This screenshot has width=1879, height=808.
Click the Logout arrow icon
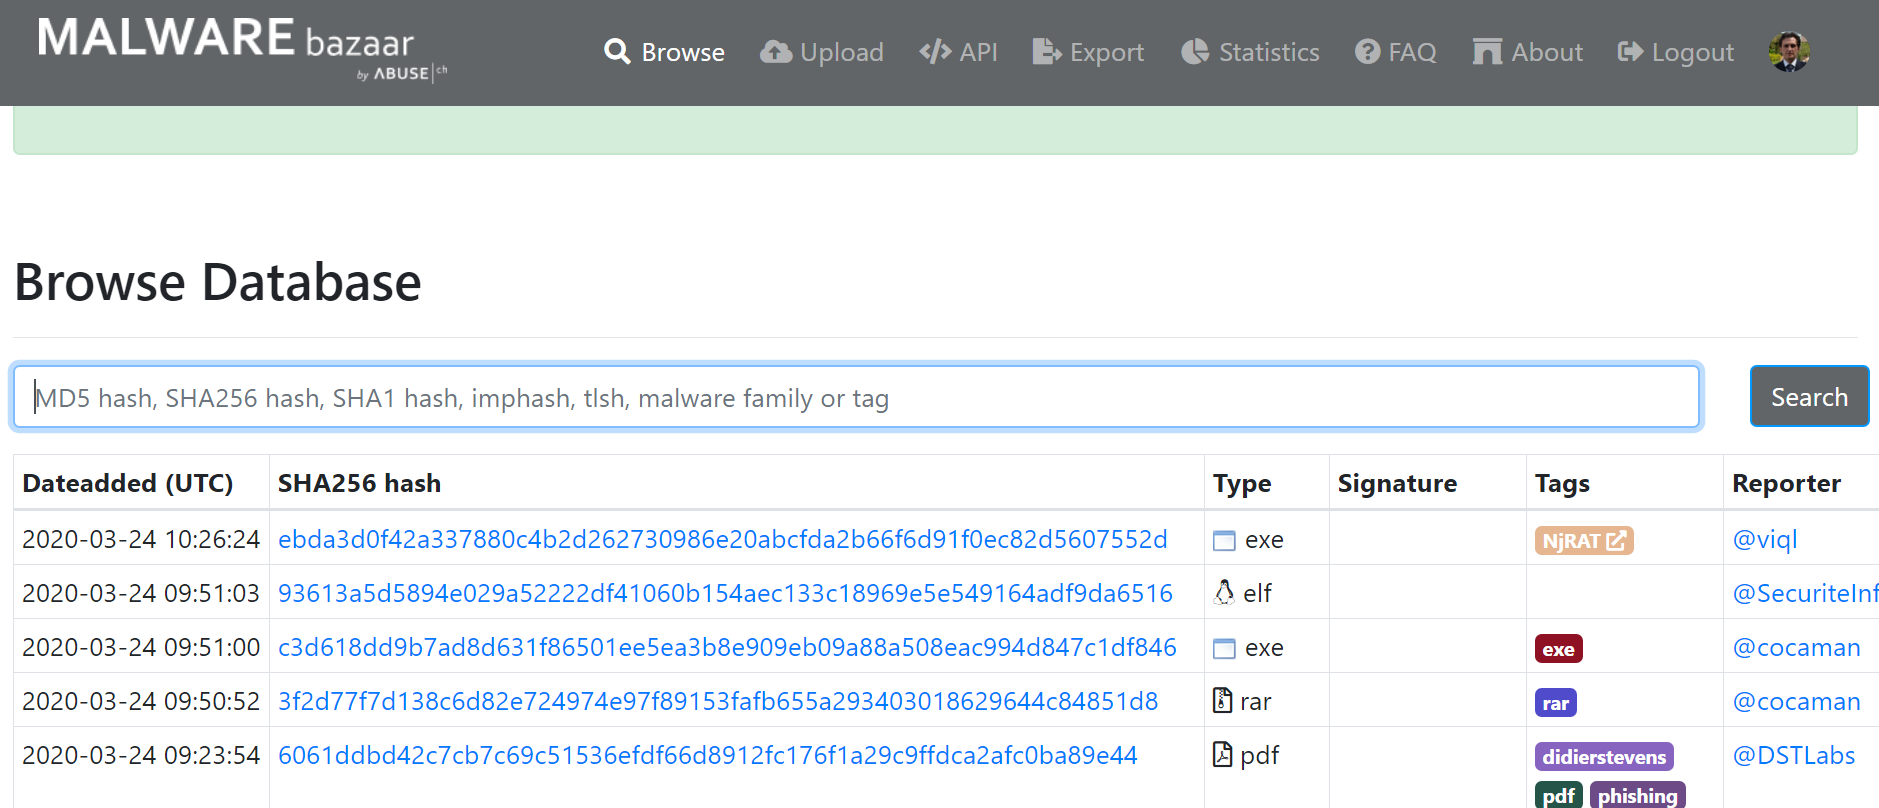1630,52
